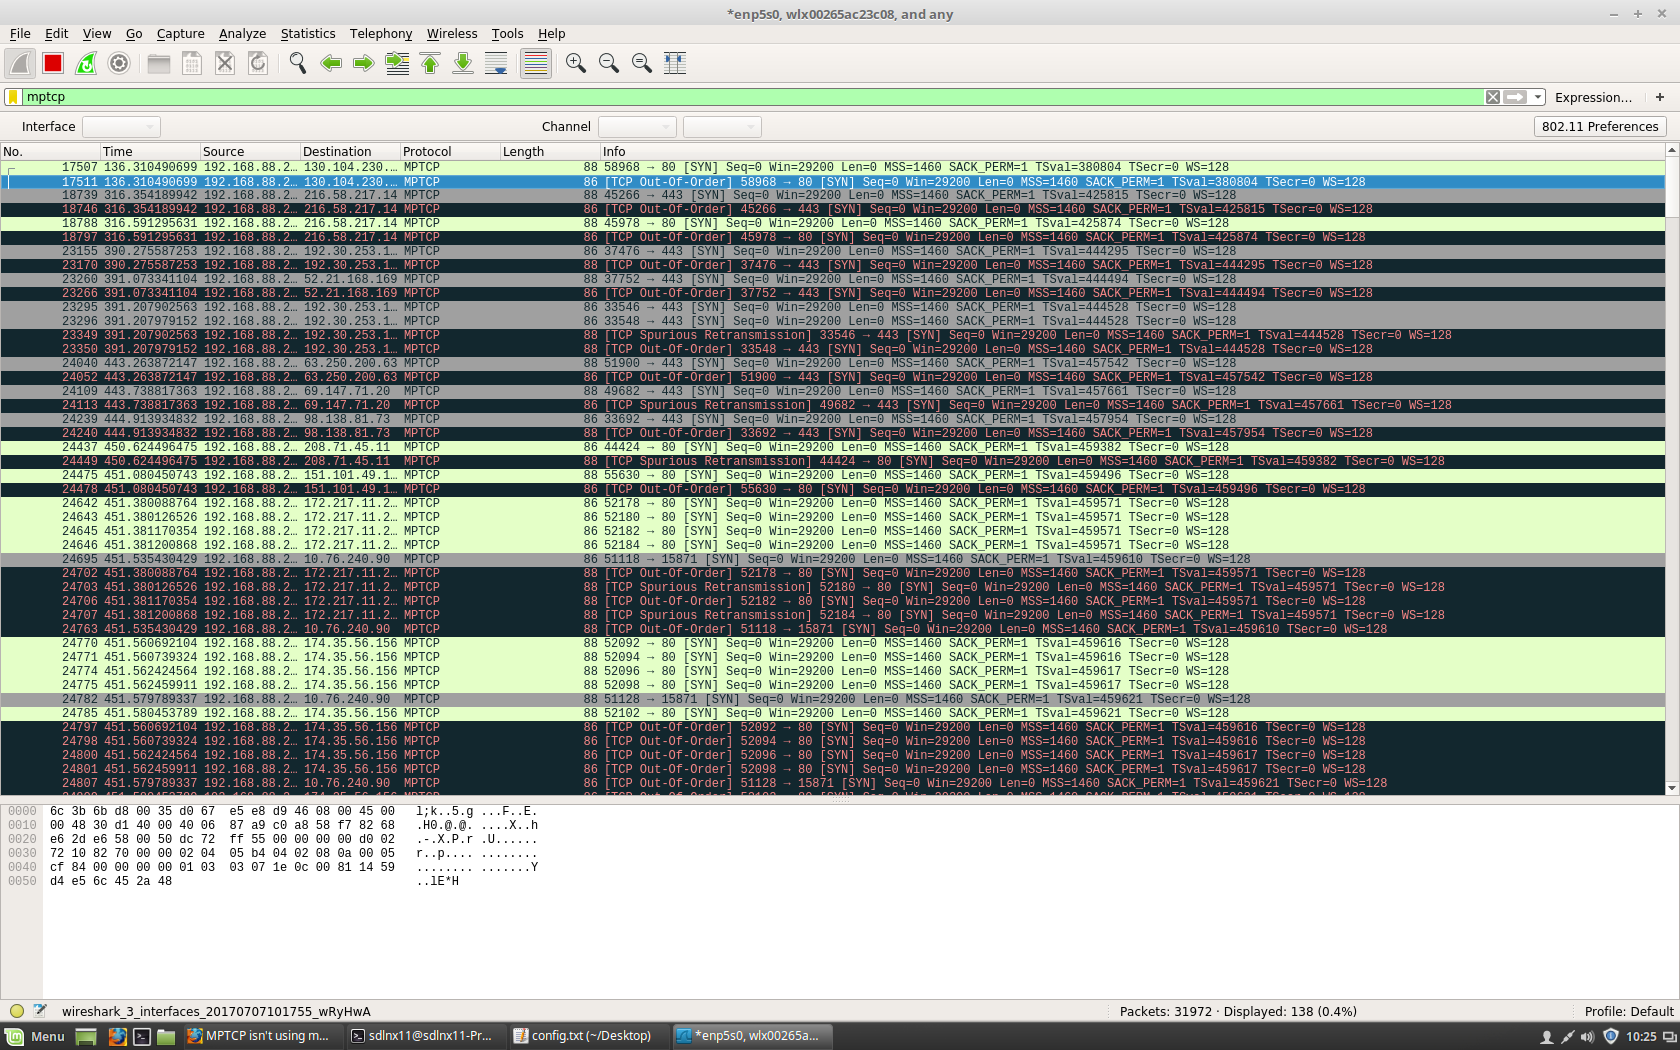The width and height of the screenshot is (1680, 1050).
Task: Open the 802.11 Preferences dialog
Action: click(x=1599, y=126)
